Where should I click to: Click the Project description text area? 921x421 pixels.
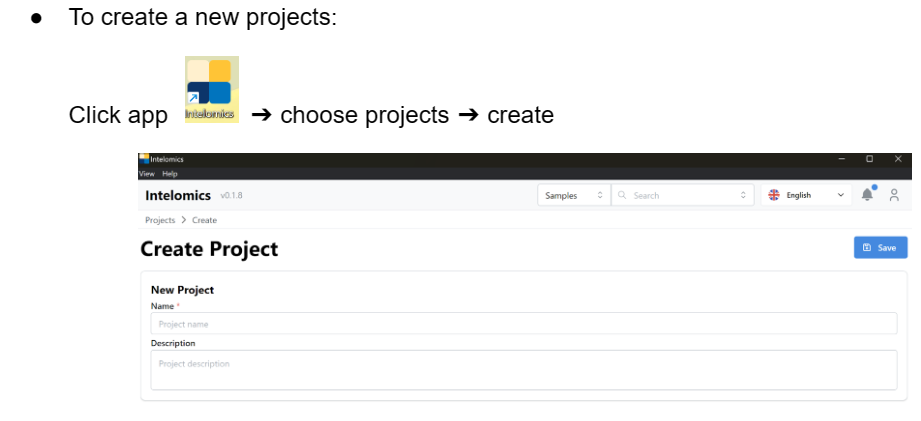point(524,369)
